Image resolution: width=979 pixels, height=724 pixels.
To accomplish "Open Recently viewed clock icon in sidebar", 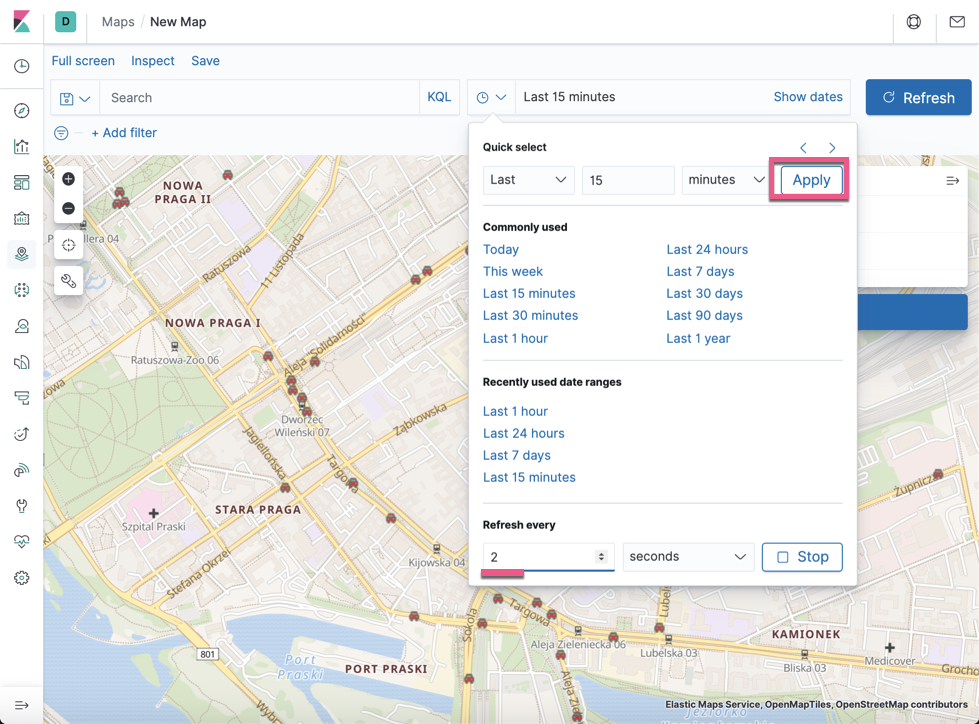I will (x=21, y=66).
